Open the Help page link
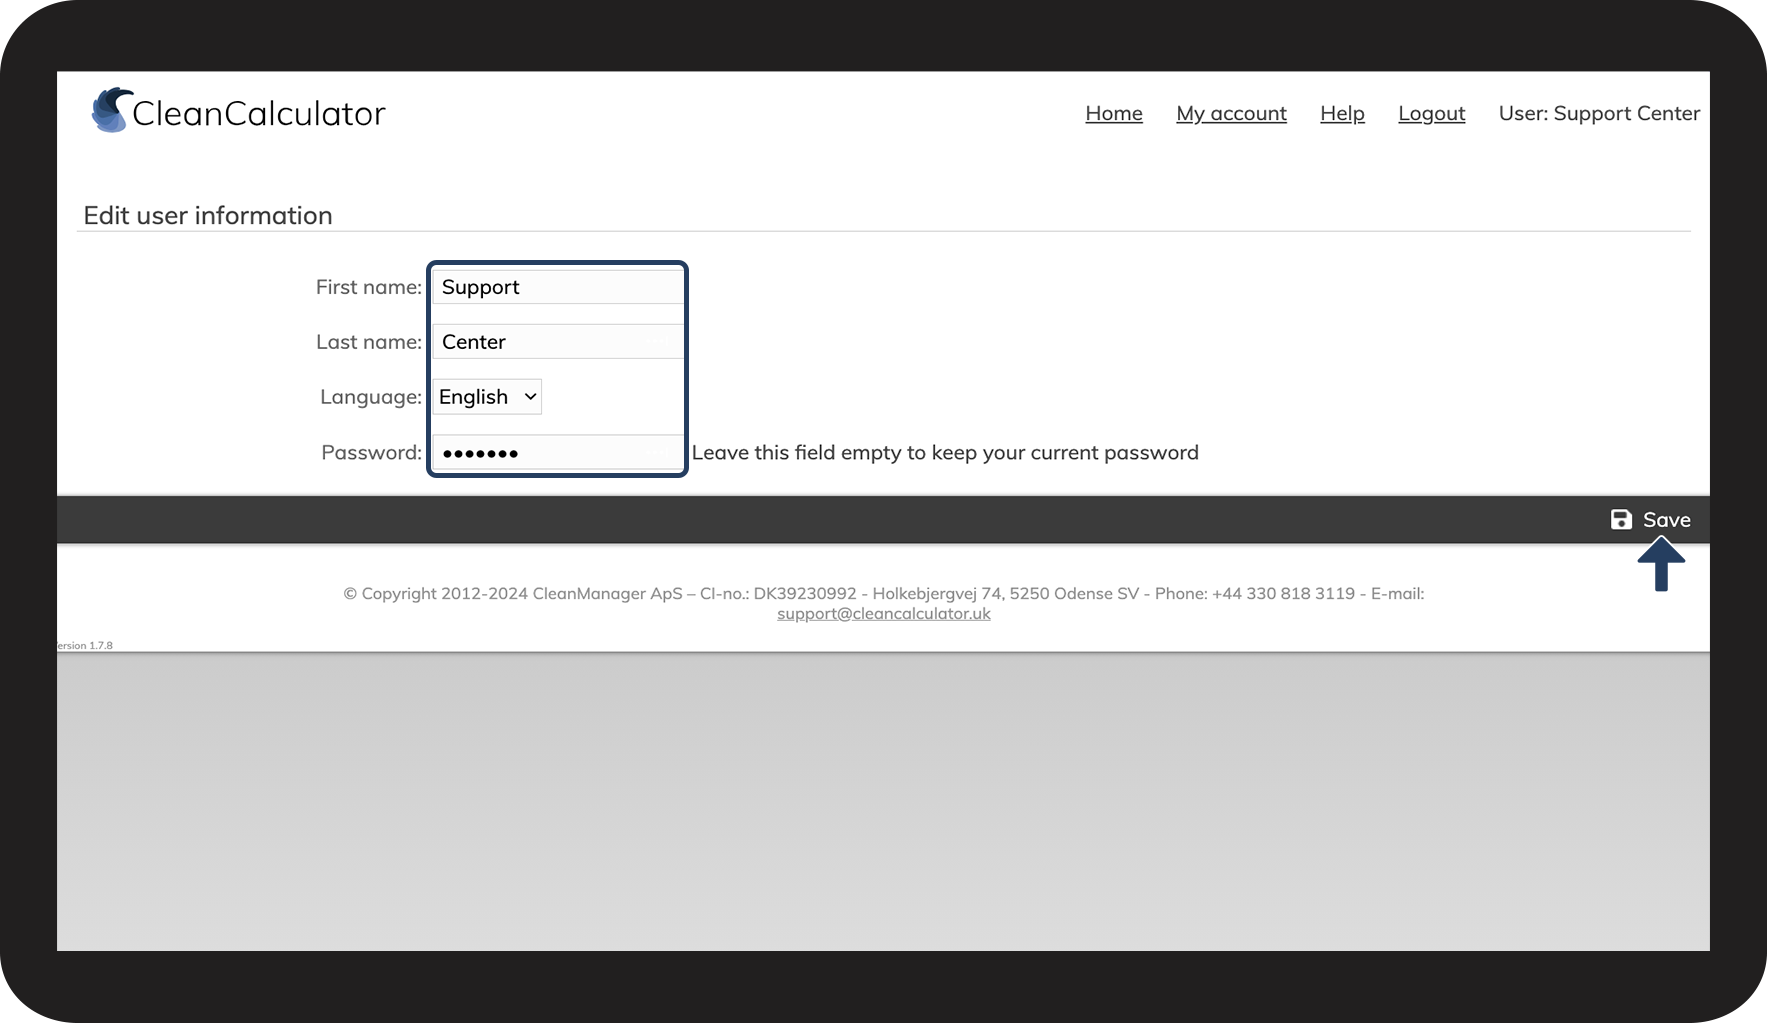Image resolution: width=1767 pixels, height=1023 pixels. click(x=1342, y=114)
